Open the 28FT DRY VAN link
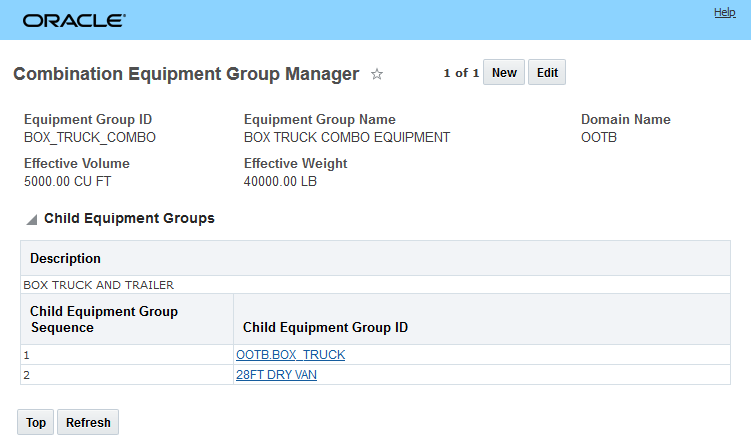Image resolution: width=751 pixels, height=447 pixels. (276, 375)
